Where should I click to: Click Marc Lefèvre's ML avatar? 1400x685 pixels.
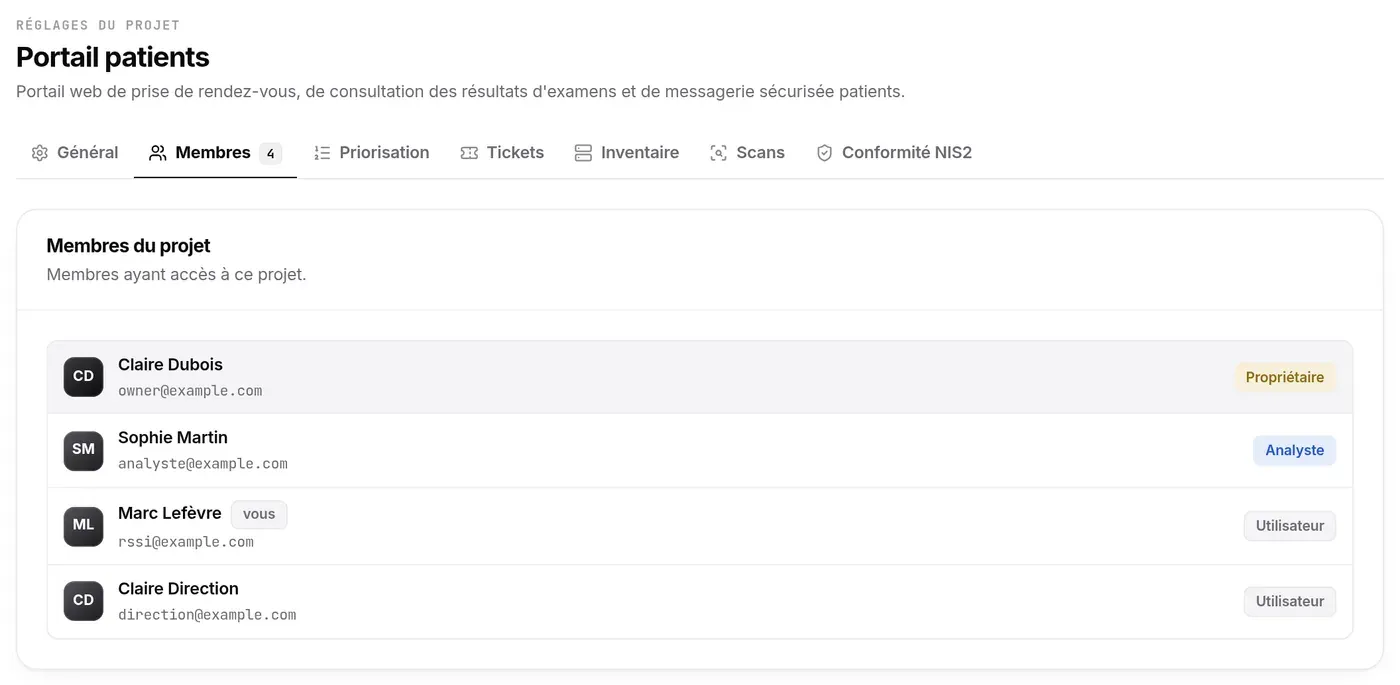(x=83, y=526)
